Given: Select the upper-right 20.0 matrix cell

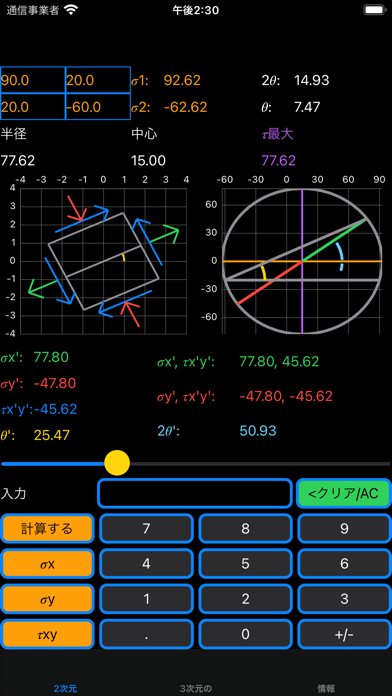Looking at the screenshot, I should (x=98, y=80).
